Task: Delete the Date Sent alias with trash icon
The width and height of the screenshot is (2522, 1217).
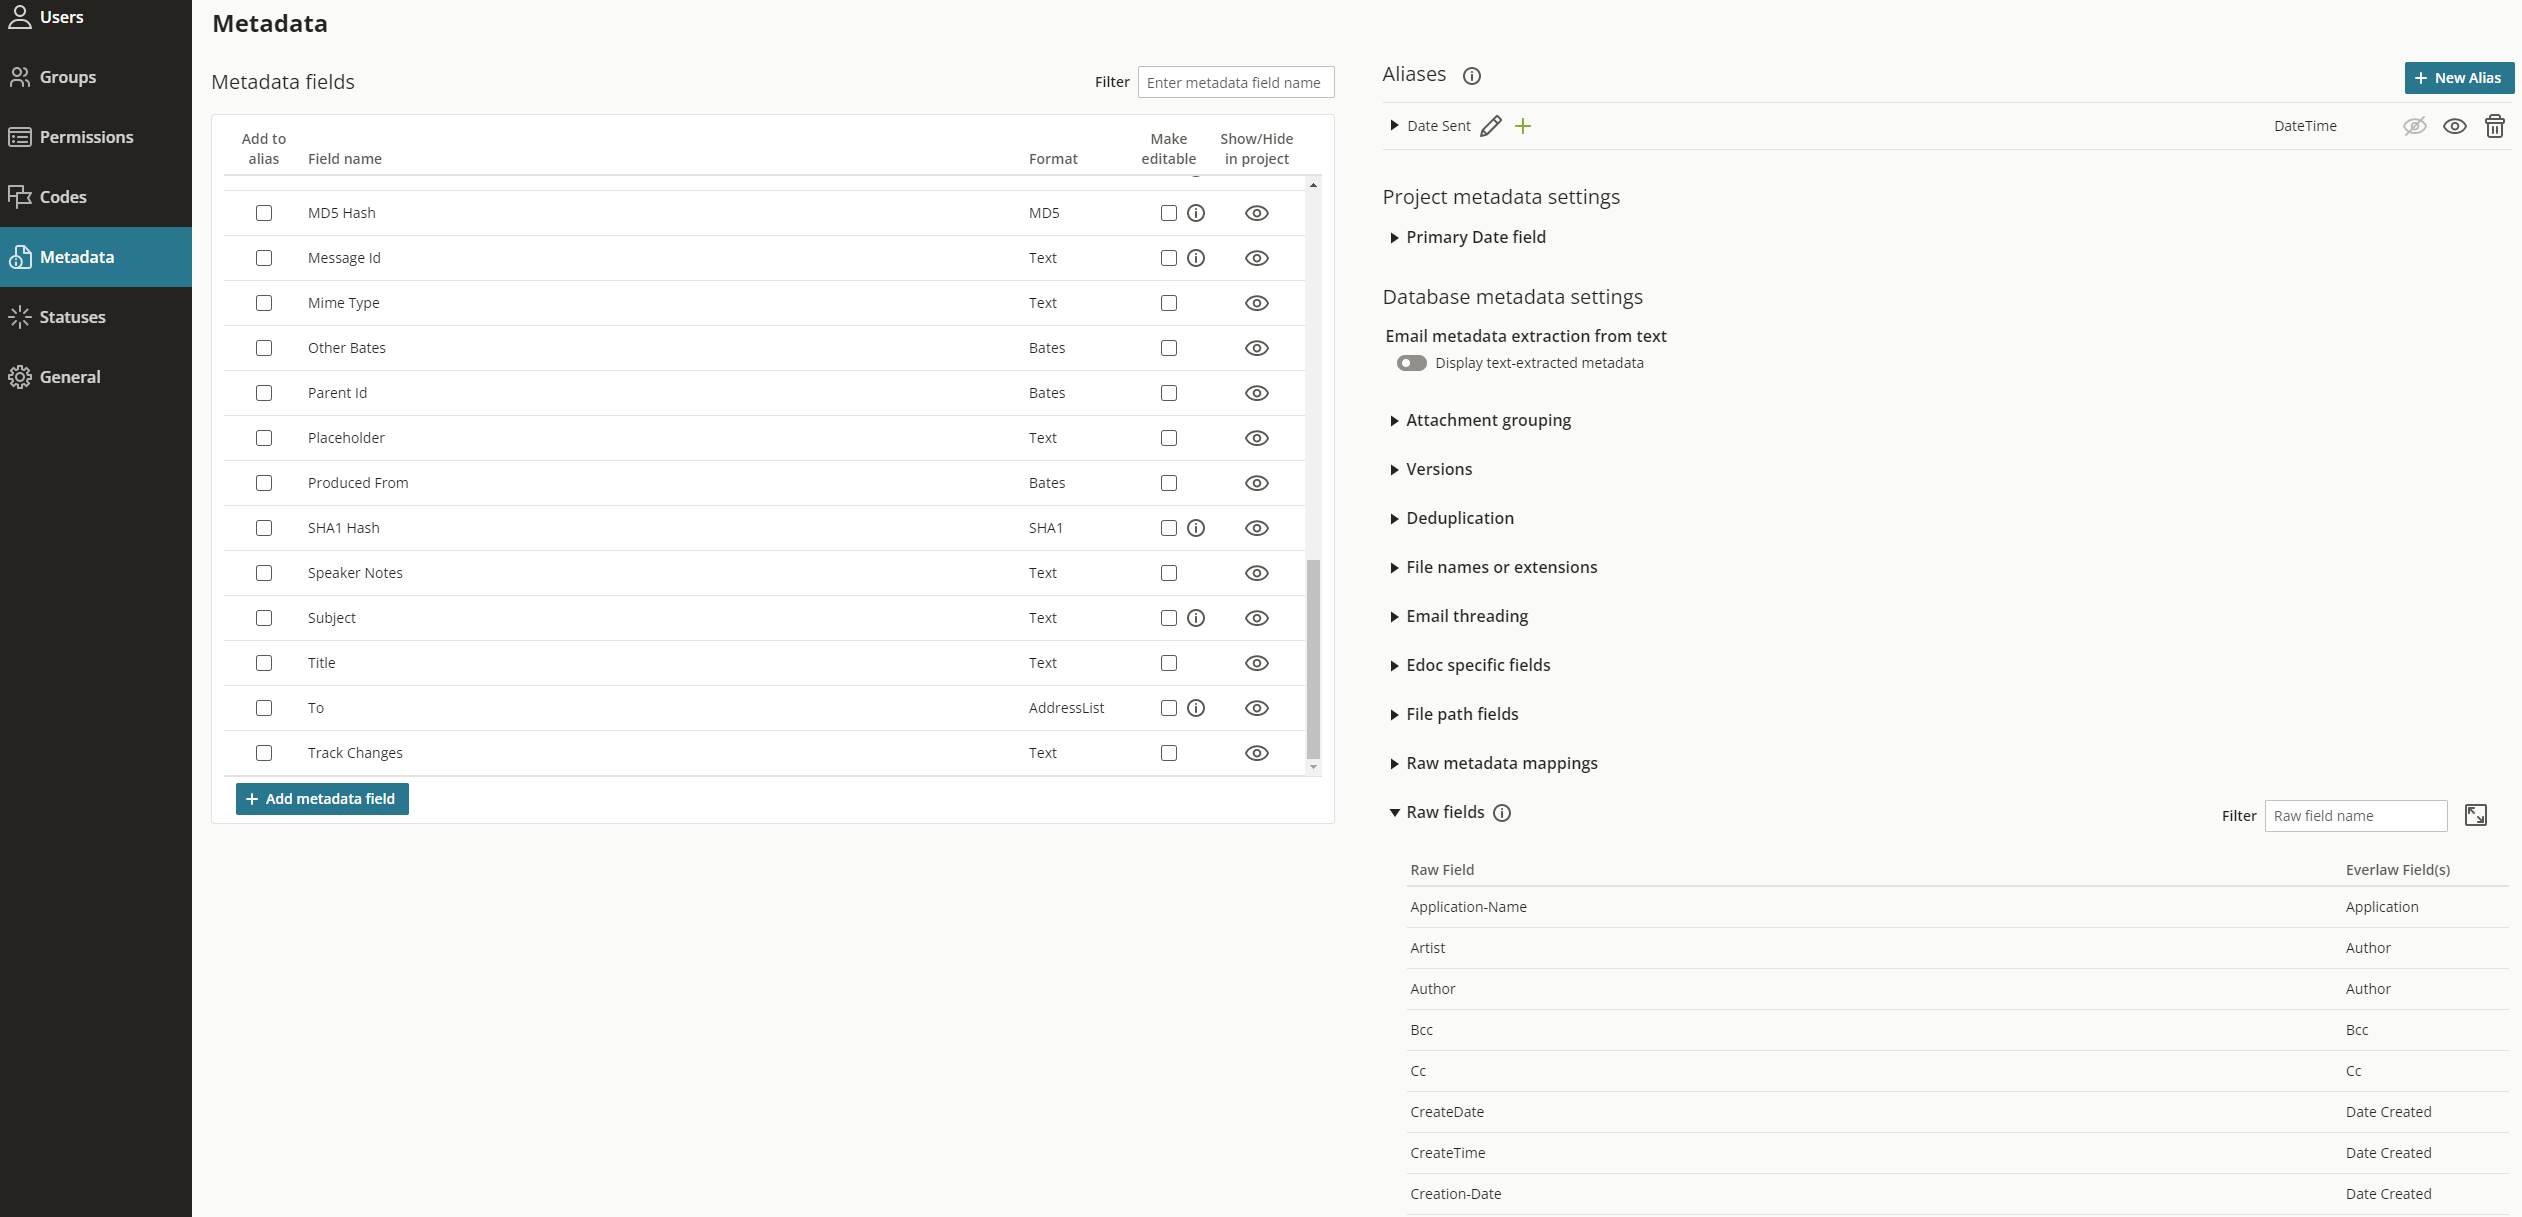Action: tap(2494, 126)
